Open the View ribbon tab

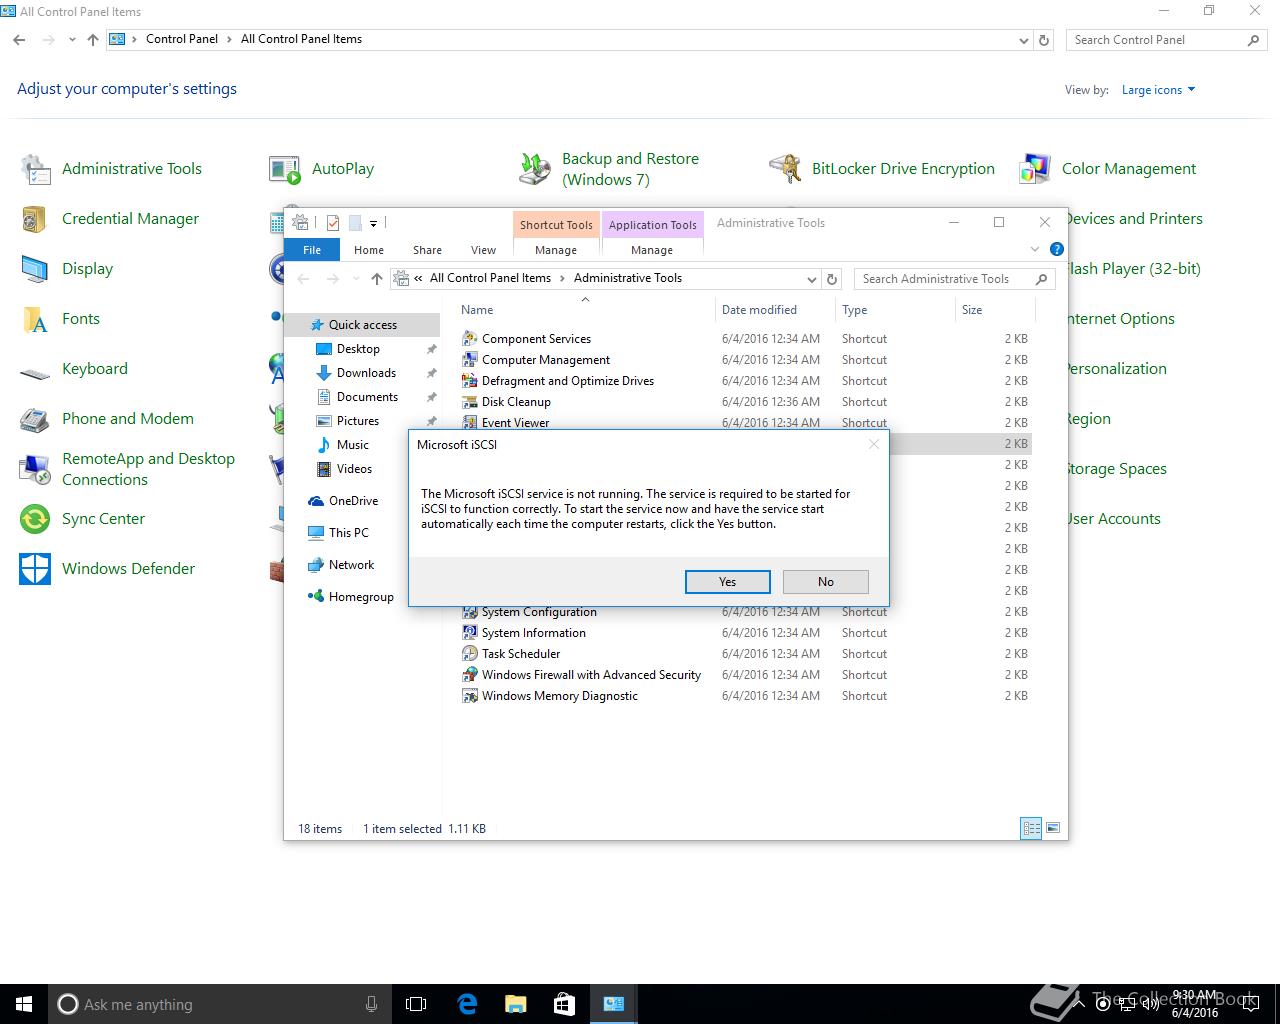(483, 250)
